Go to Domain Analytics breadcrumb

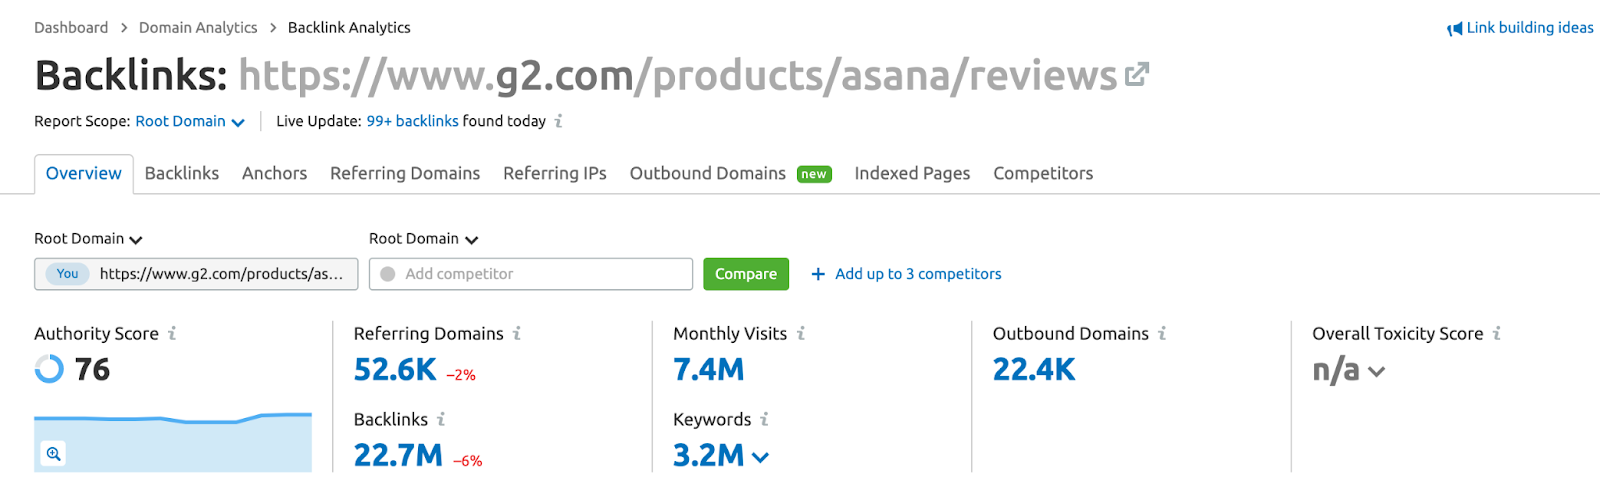198,28
